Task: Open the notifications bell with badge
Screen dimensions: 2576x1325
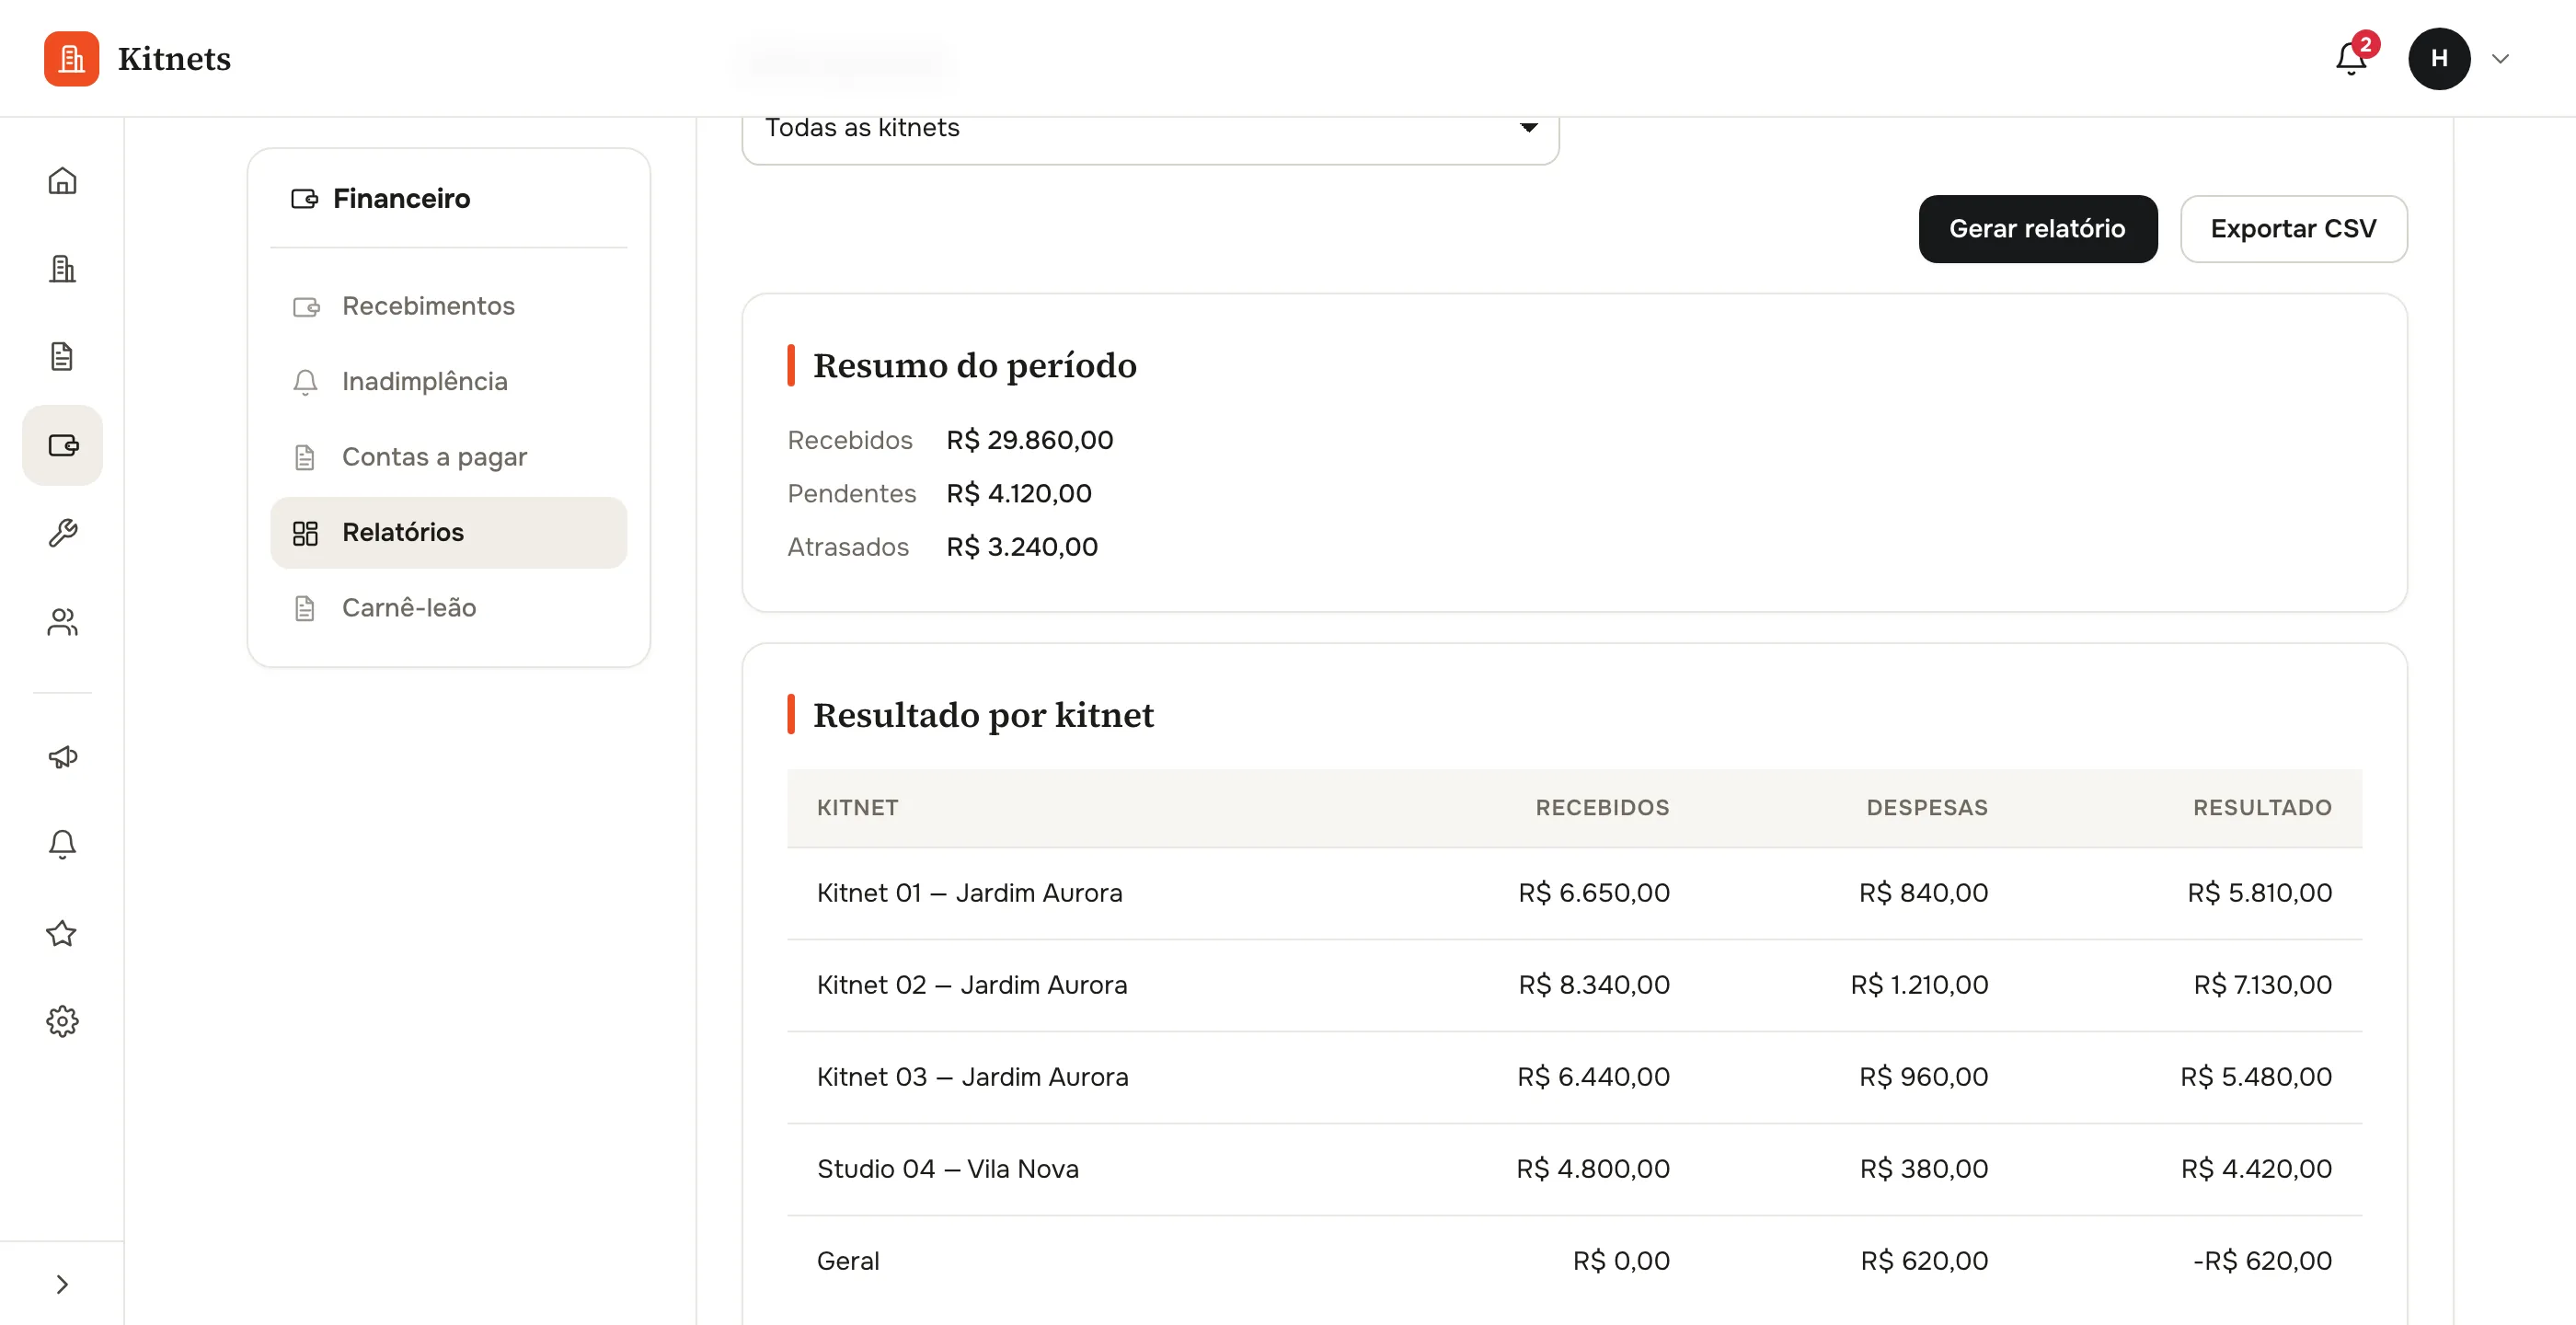Action: [x=2352, y=58]
